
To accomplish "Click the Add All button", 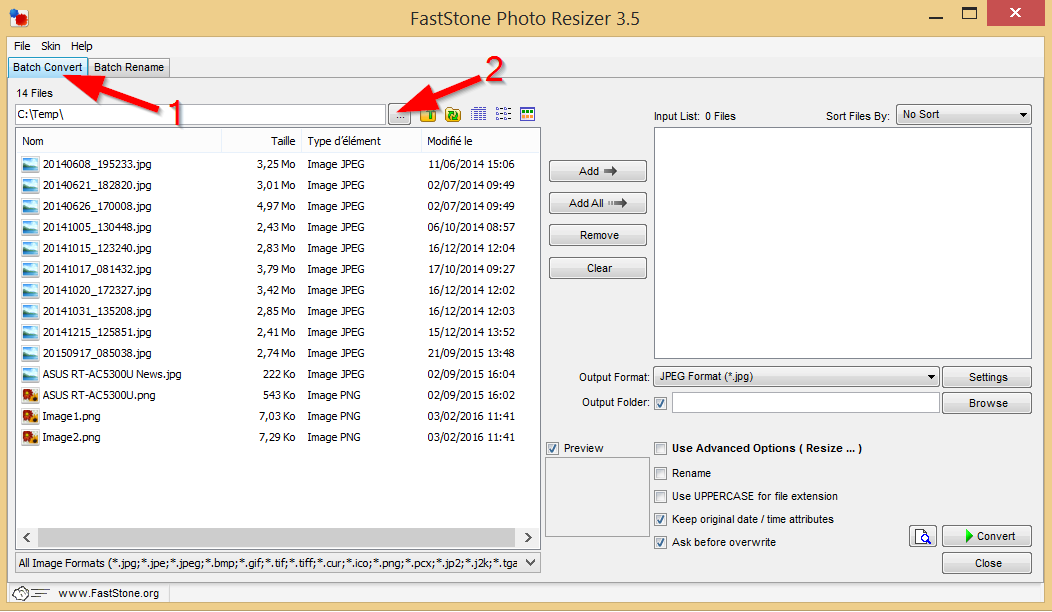I will [598, 203].
